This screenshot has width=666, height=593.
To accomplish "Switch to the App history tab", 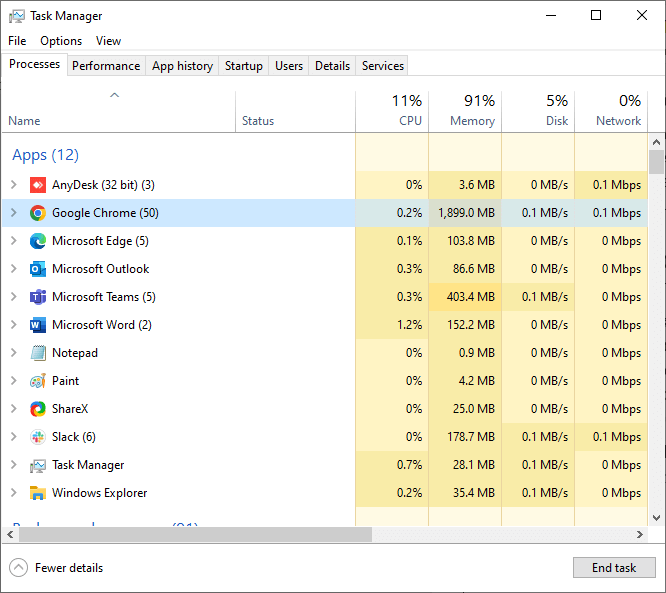I will tap(182, 66).
